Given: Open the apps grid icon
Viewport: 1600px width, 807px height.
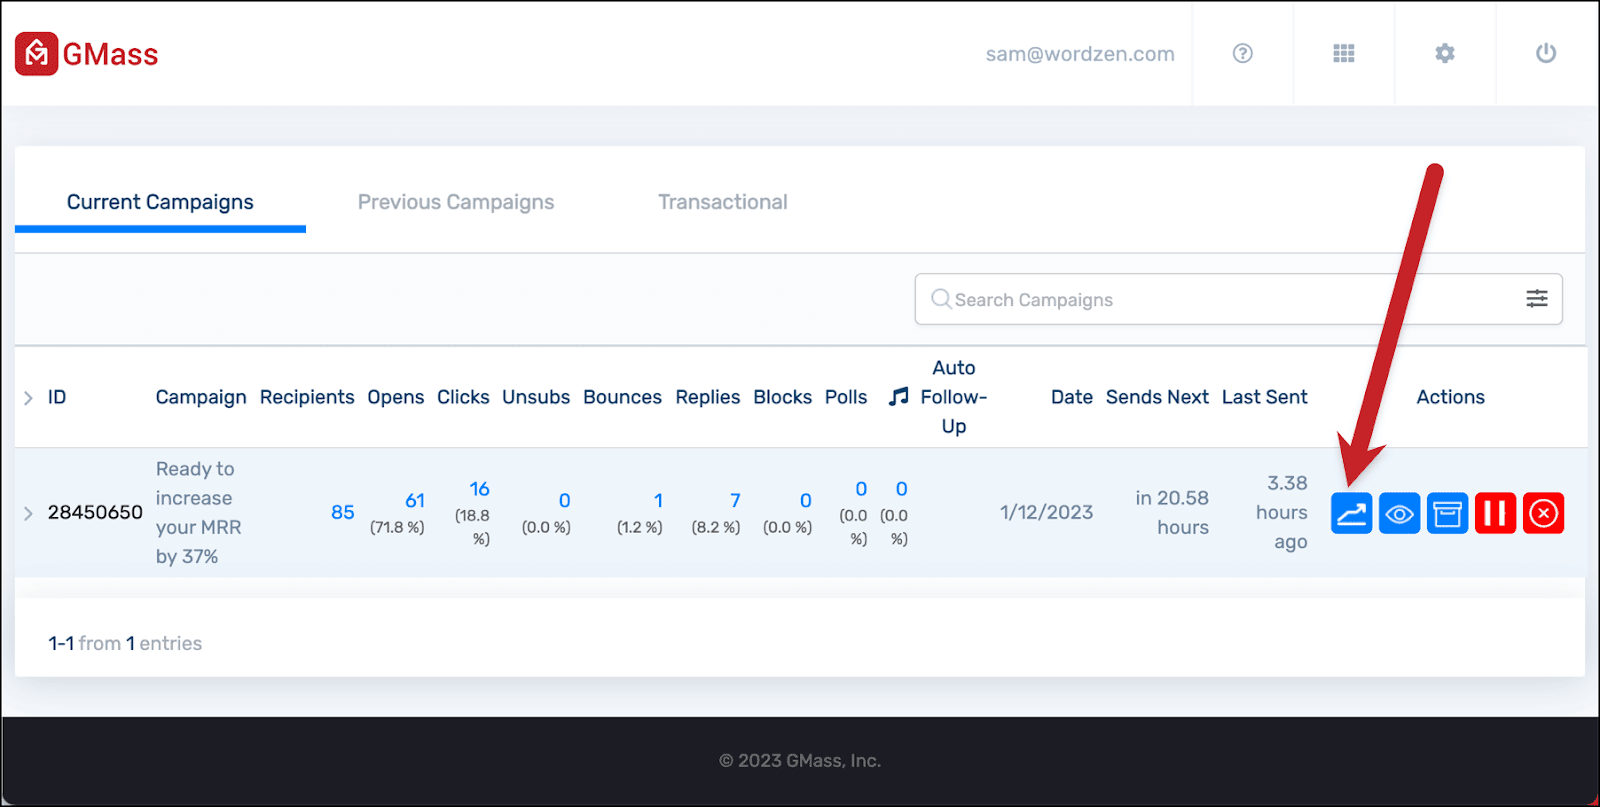Looking at the screenshot, I should pos(1344,53).
